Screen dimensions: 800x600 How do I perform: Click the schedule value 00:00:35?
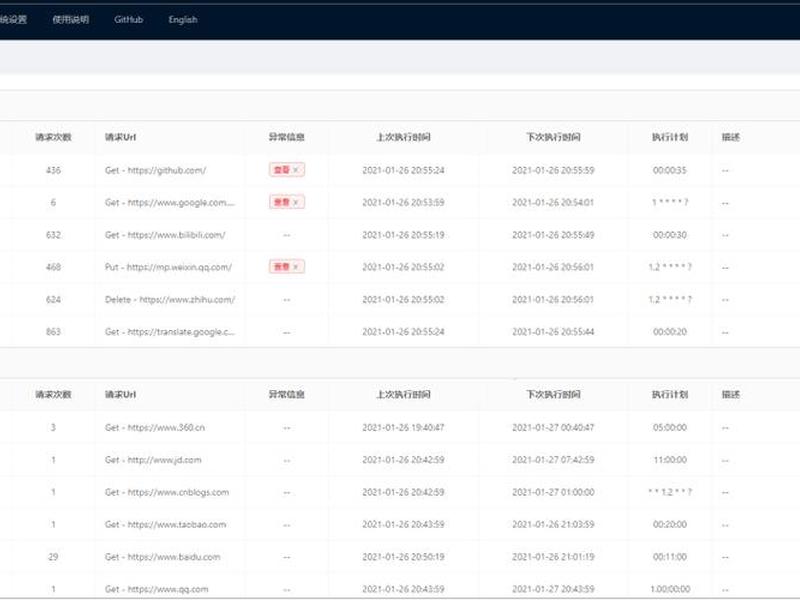coord(670,170)
